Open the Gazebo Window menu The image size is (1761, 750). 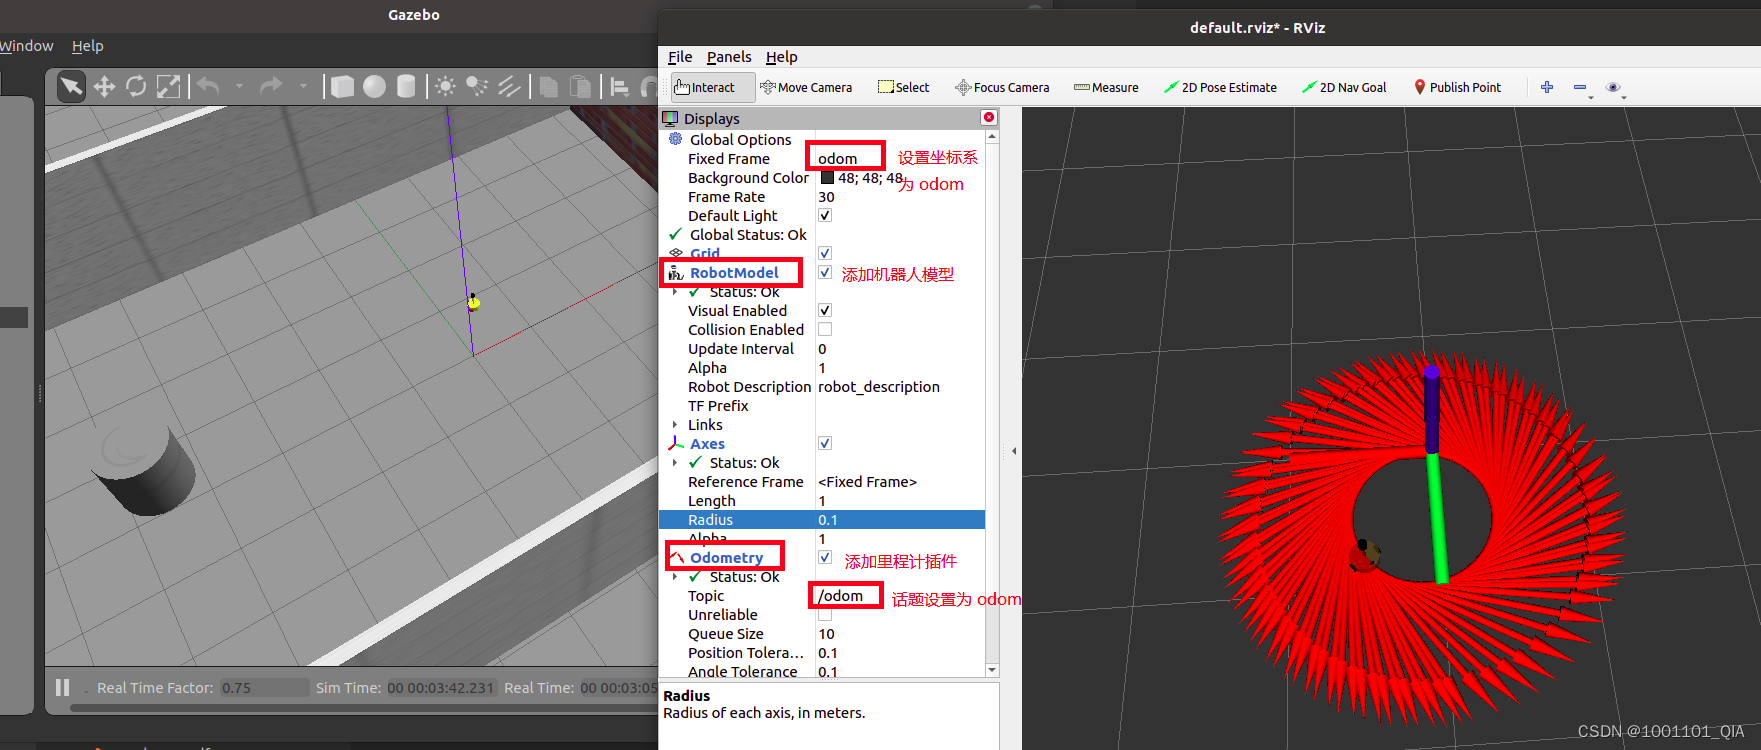(27, 46)
